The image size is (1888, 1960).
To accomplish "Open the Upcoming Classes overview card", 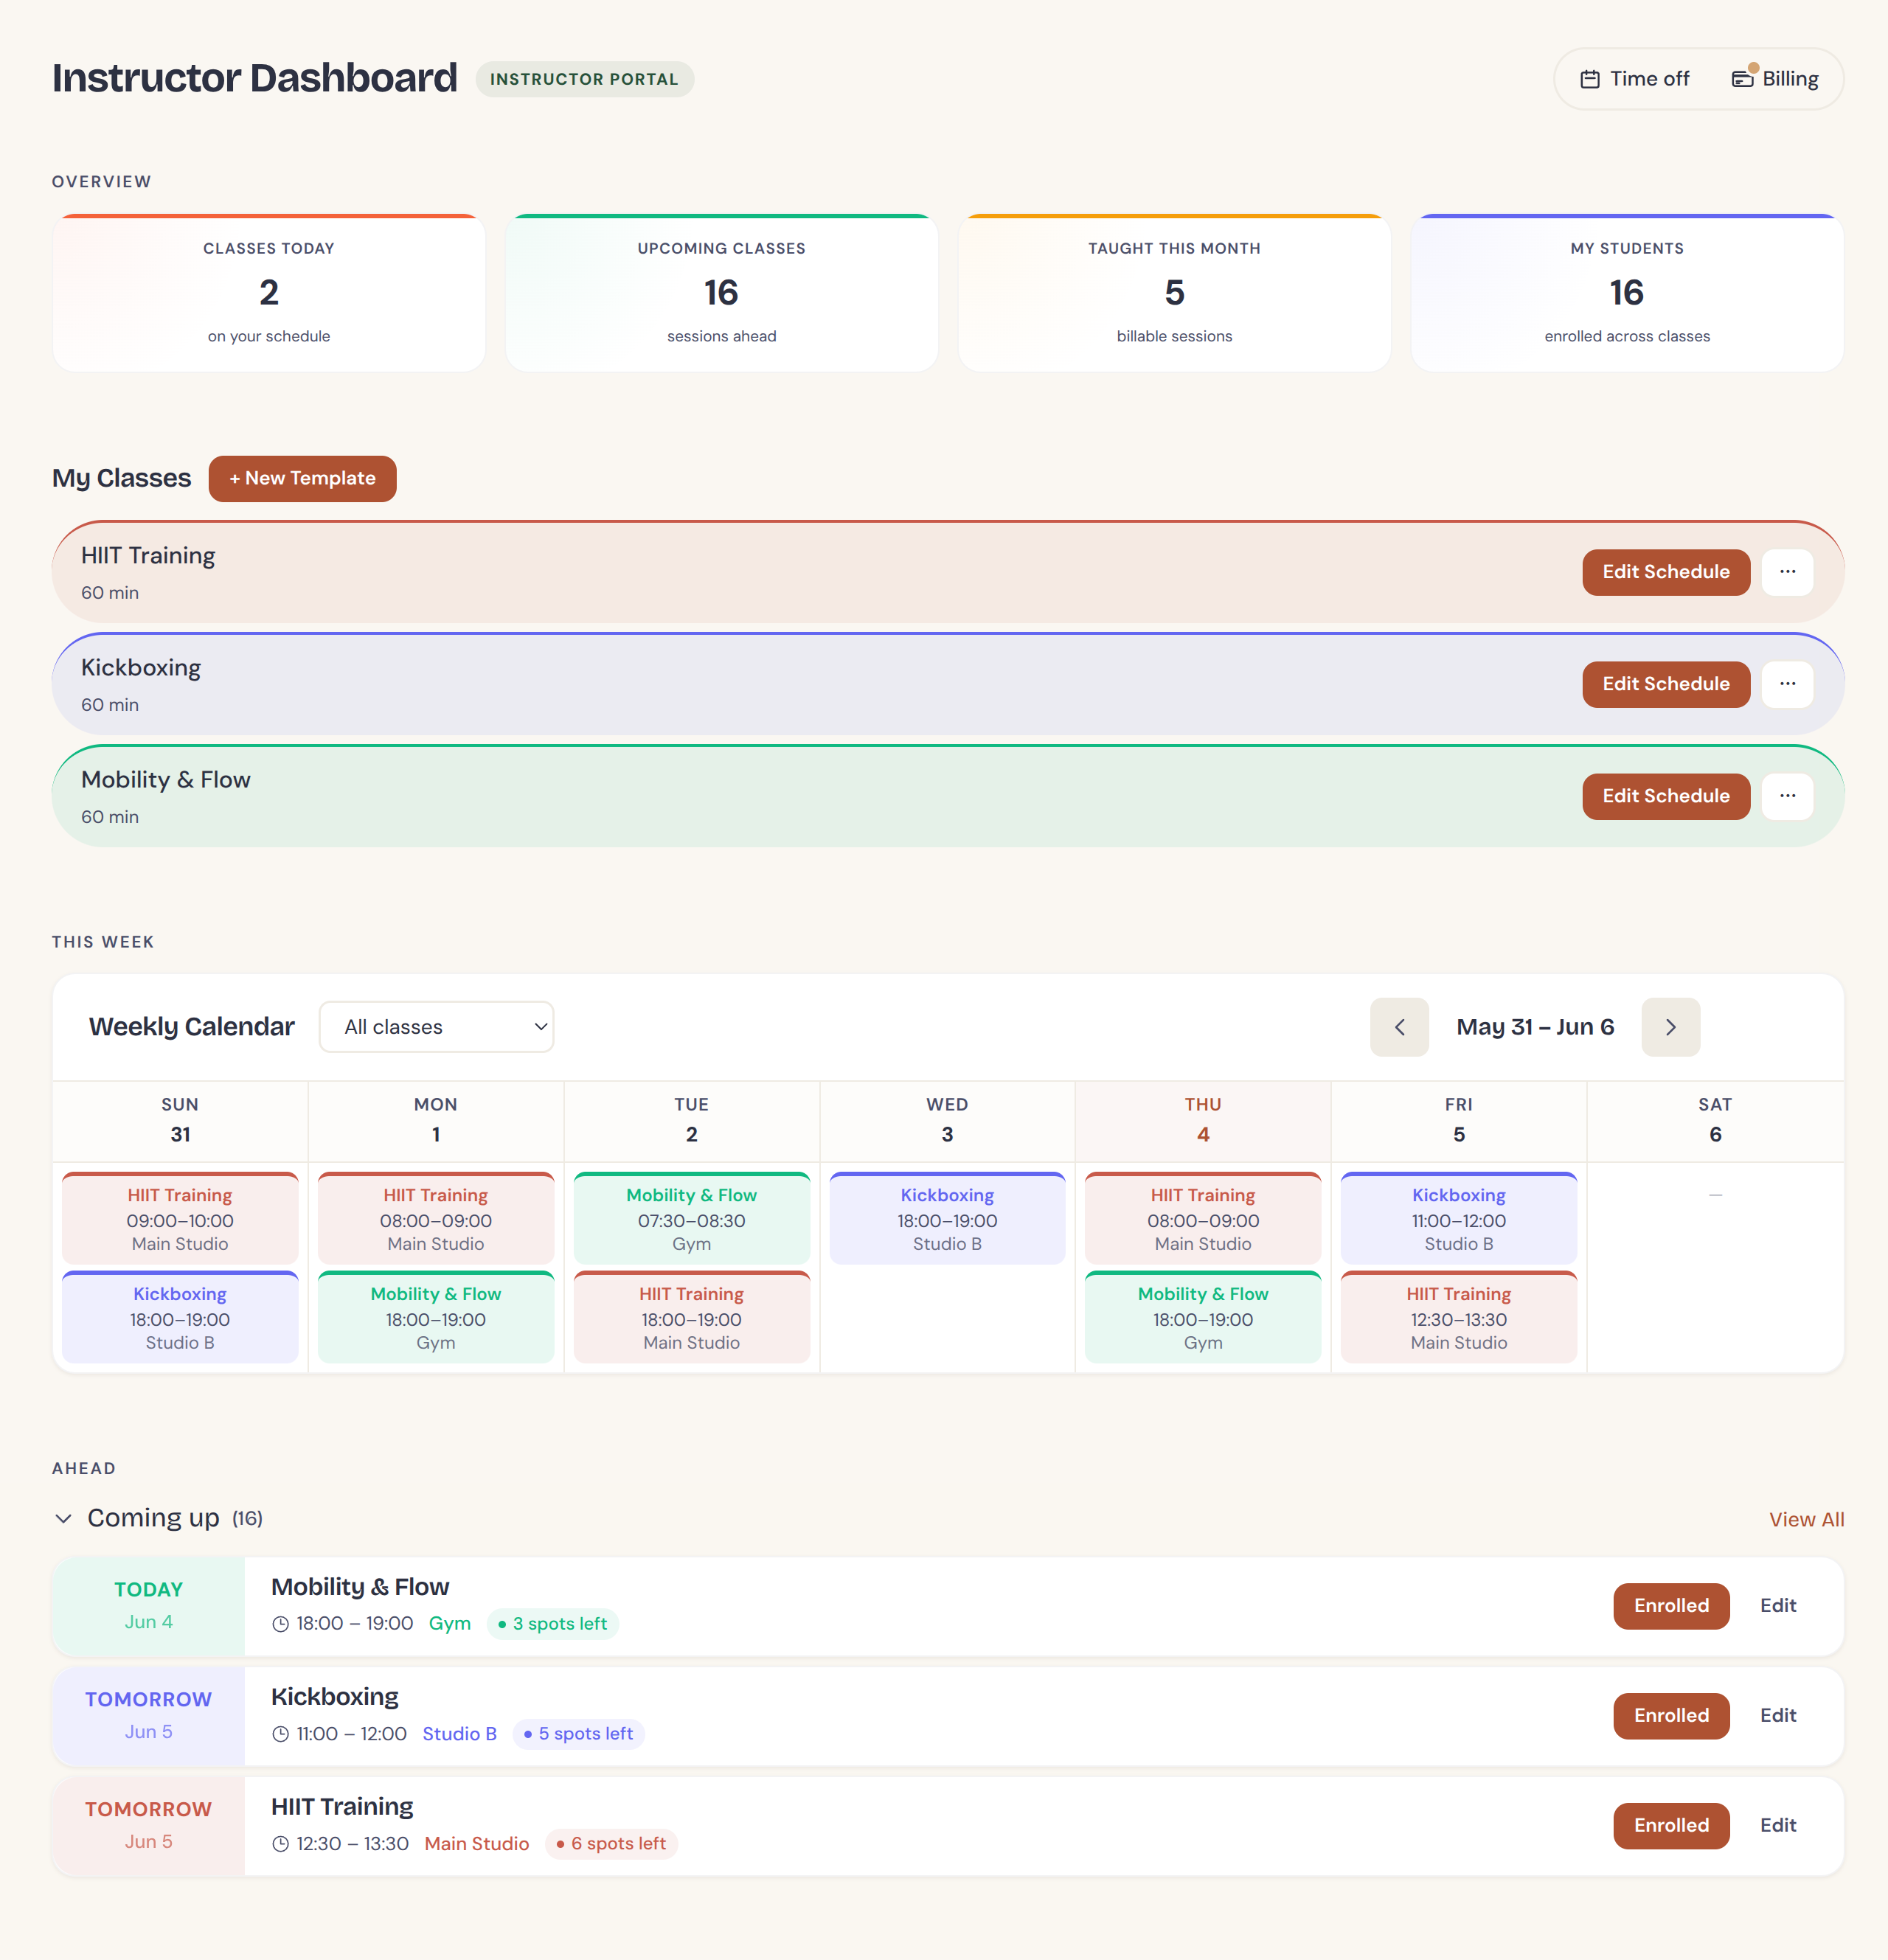I will tap(721, 293).
